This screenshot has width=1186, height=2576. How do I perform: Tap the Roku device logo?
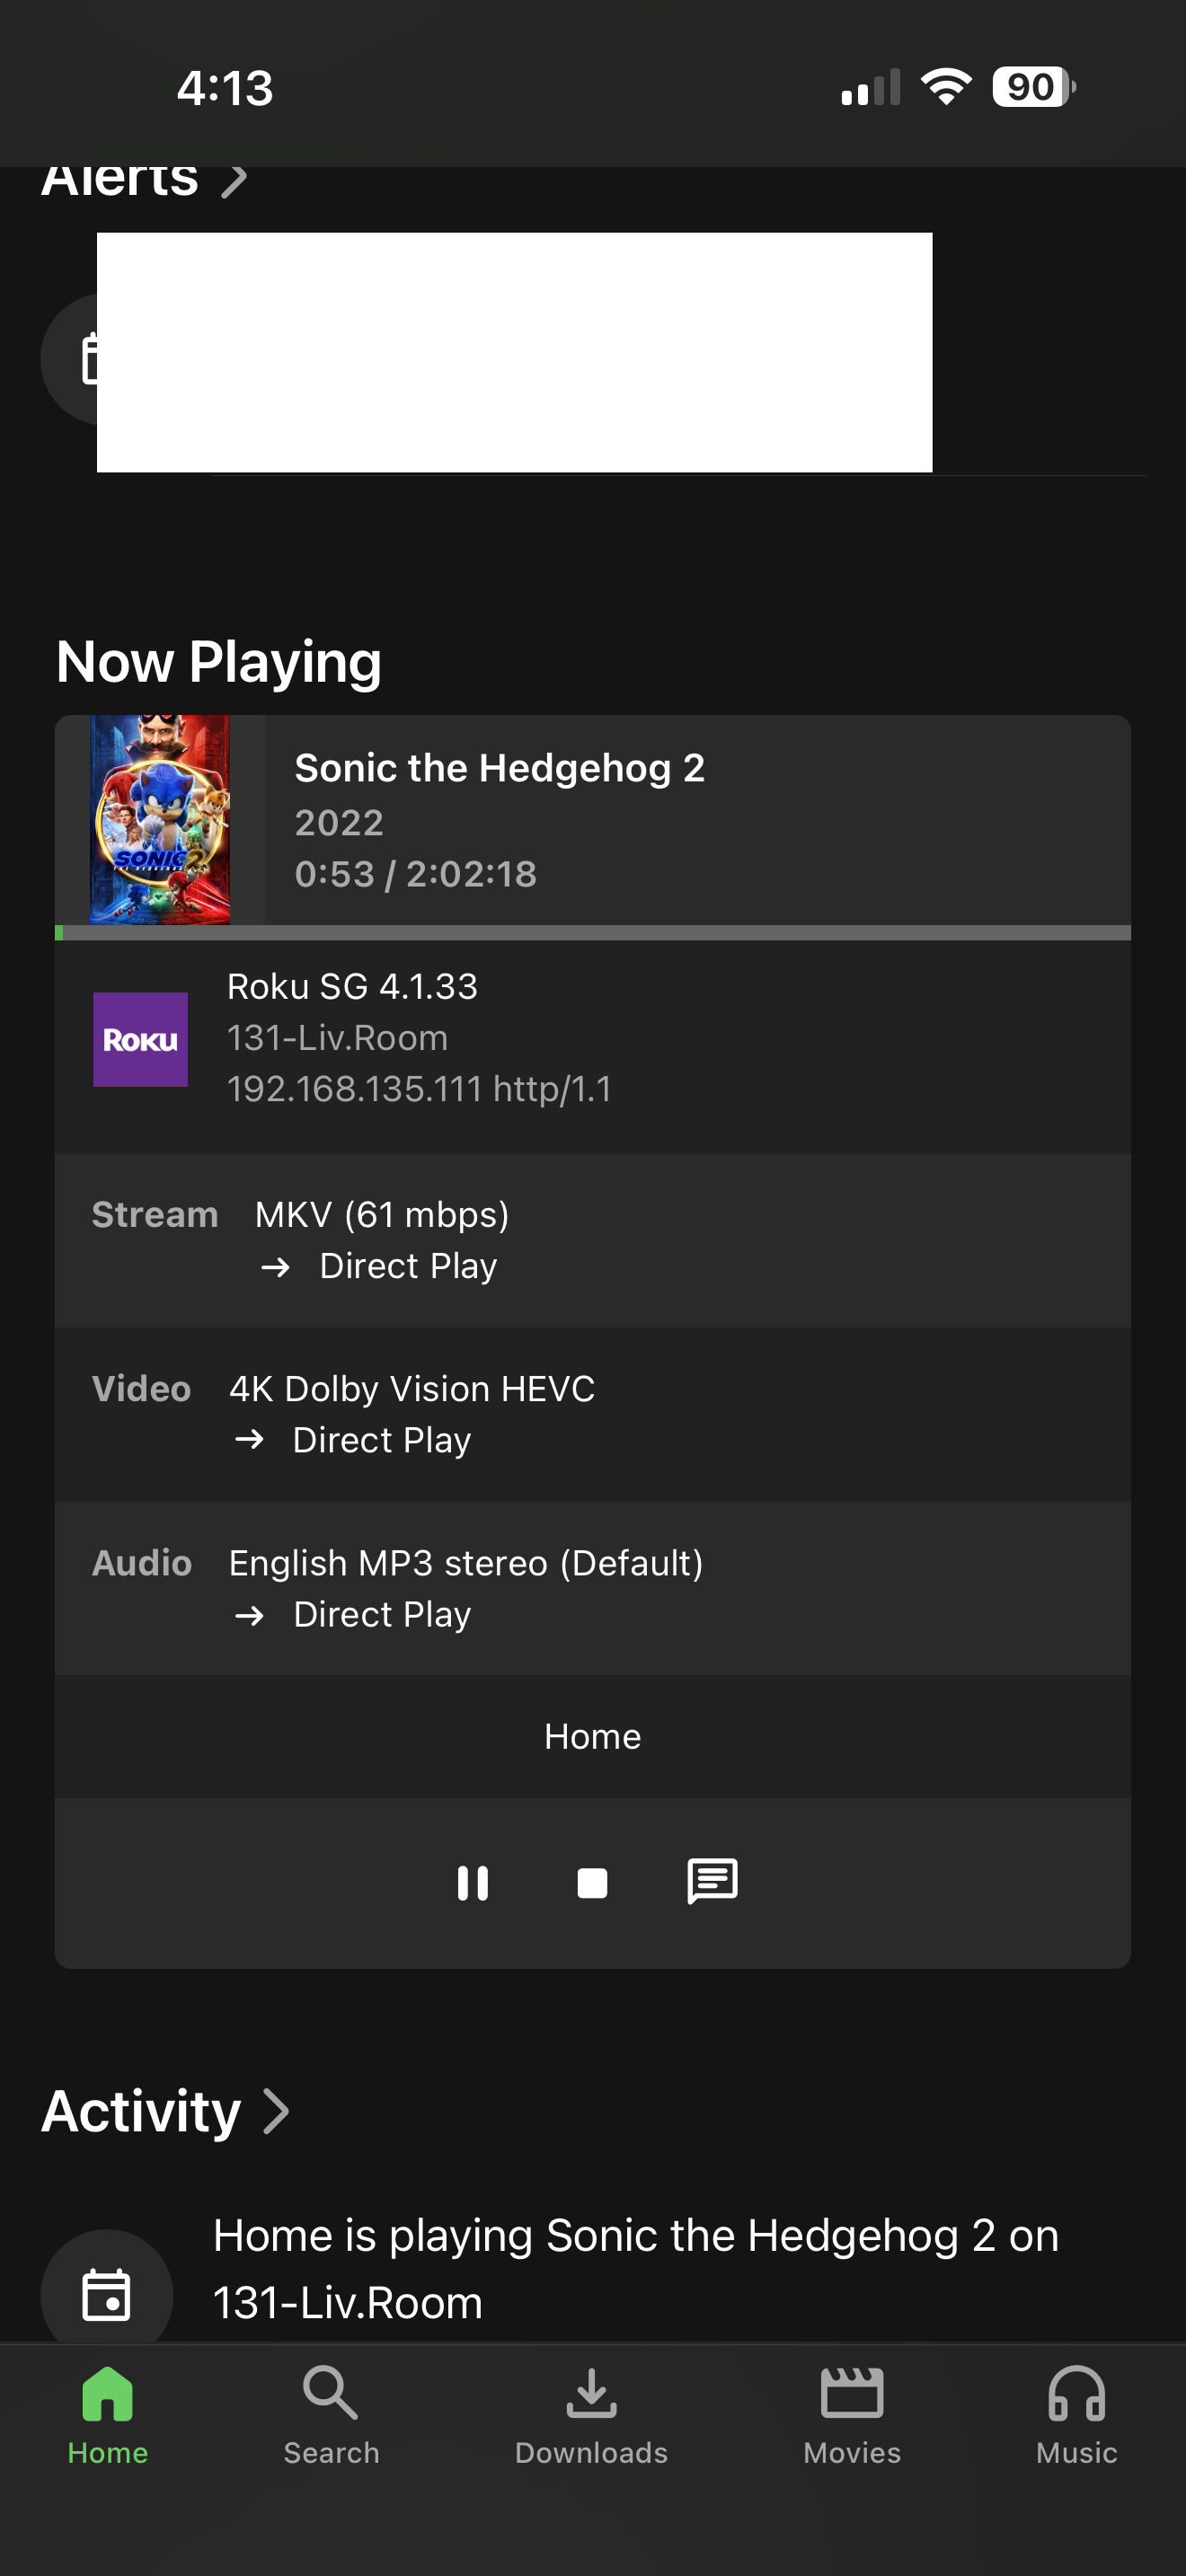(x=140, y=1039)
